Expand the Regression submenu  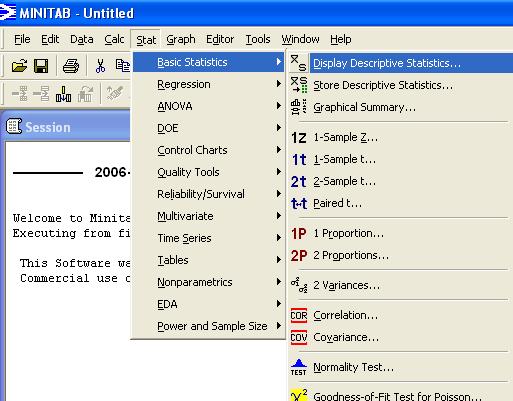pyautogui.click(x=208, y=84)
